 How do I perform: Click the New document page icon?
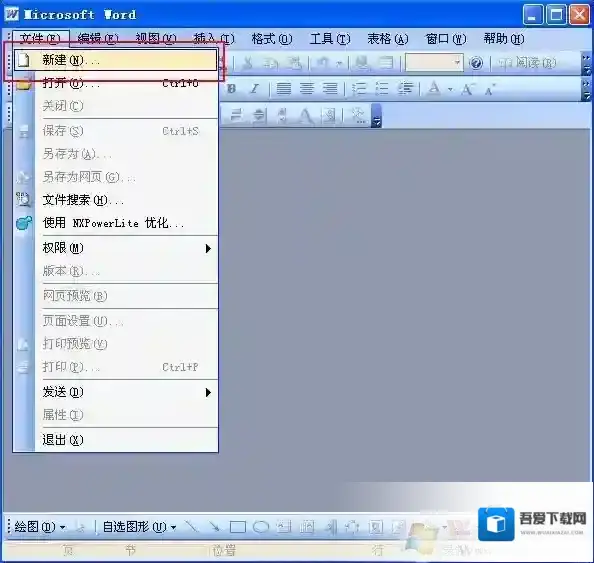pyautogui.click(x=23, y=60)
